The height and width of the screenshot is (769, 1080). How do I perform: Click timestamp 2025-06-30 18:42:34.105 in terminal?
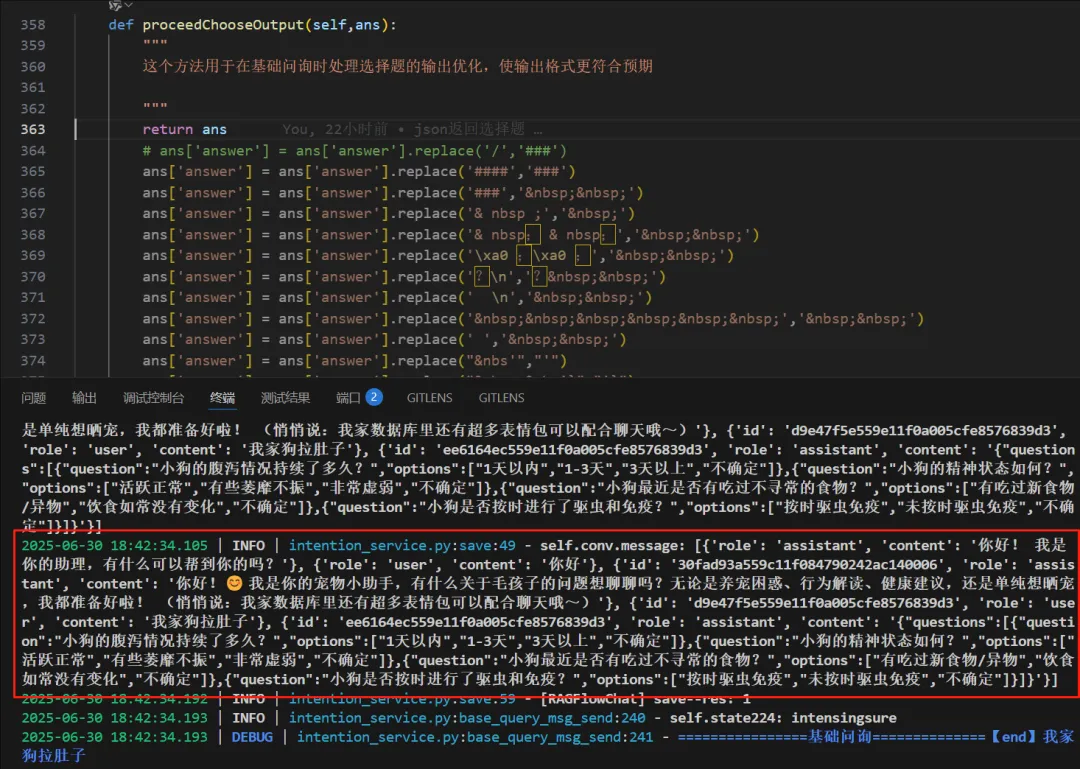pyautogui.click(x=114, y=545)
